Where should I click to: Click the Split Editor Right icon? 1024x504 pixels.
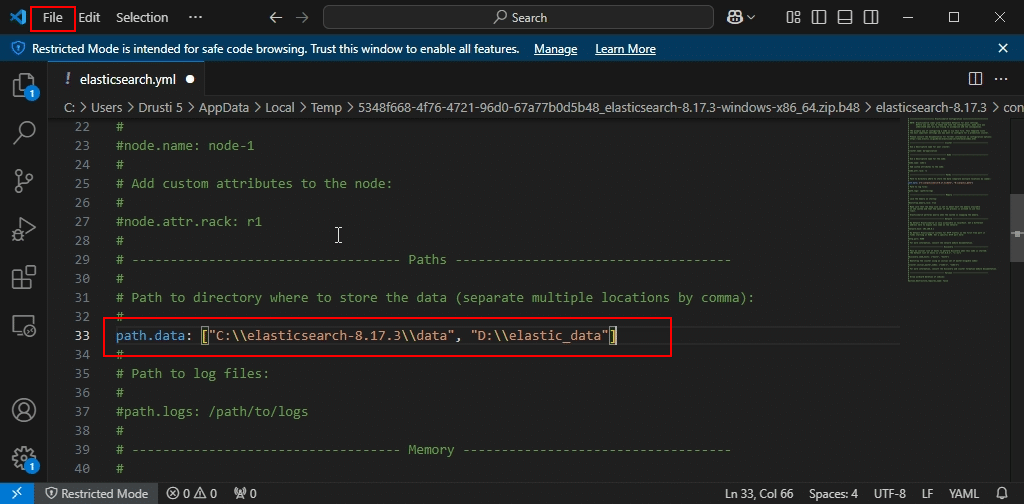coord(975,78)
